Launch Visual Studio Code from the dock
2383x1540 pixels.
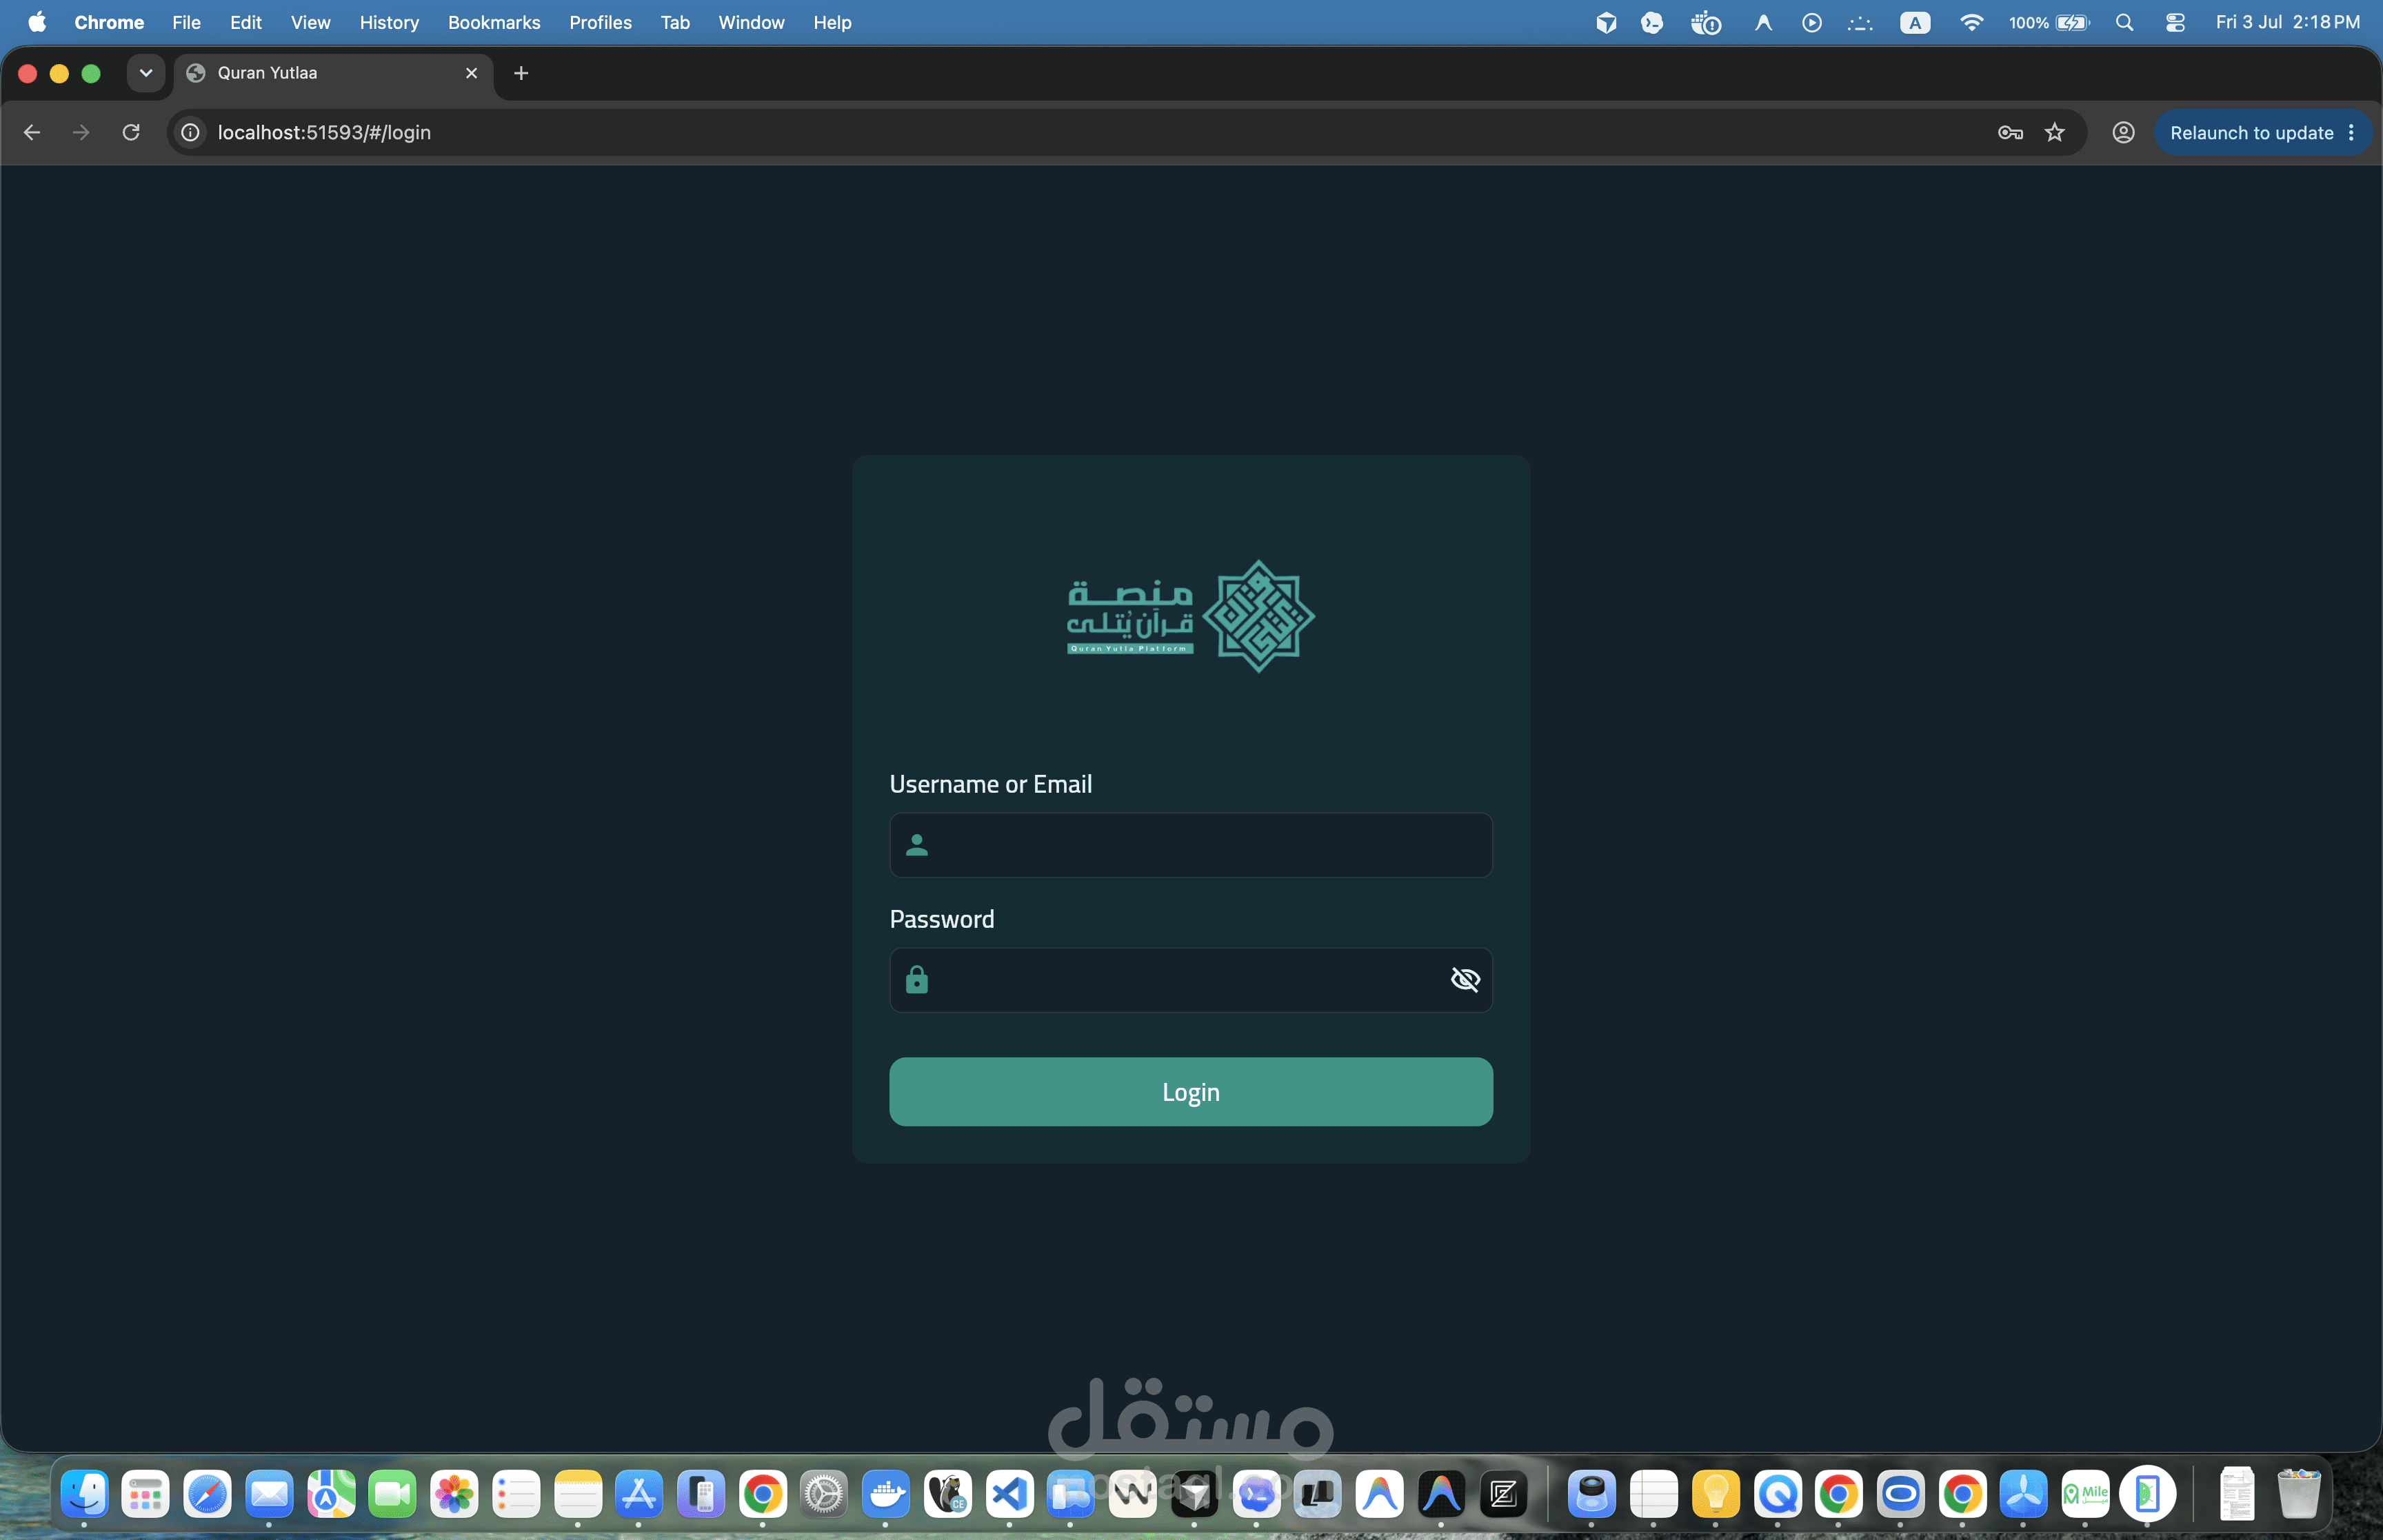[x=1010, y=1494]
